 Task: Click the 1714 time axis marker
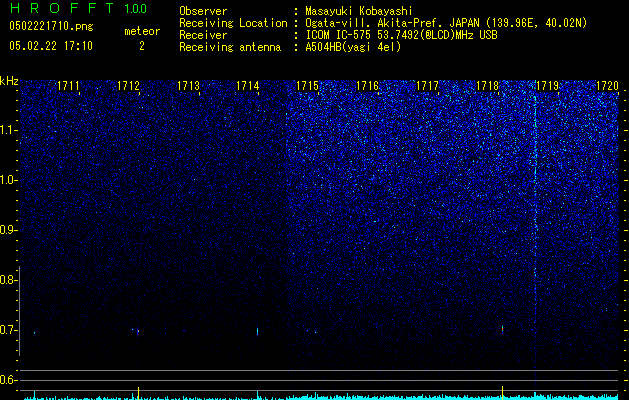[x=248, y=86]
